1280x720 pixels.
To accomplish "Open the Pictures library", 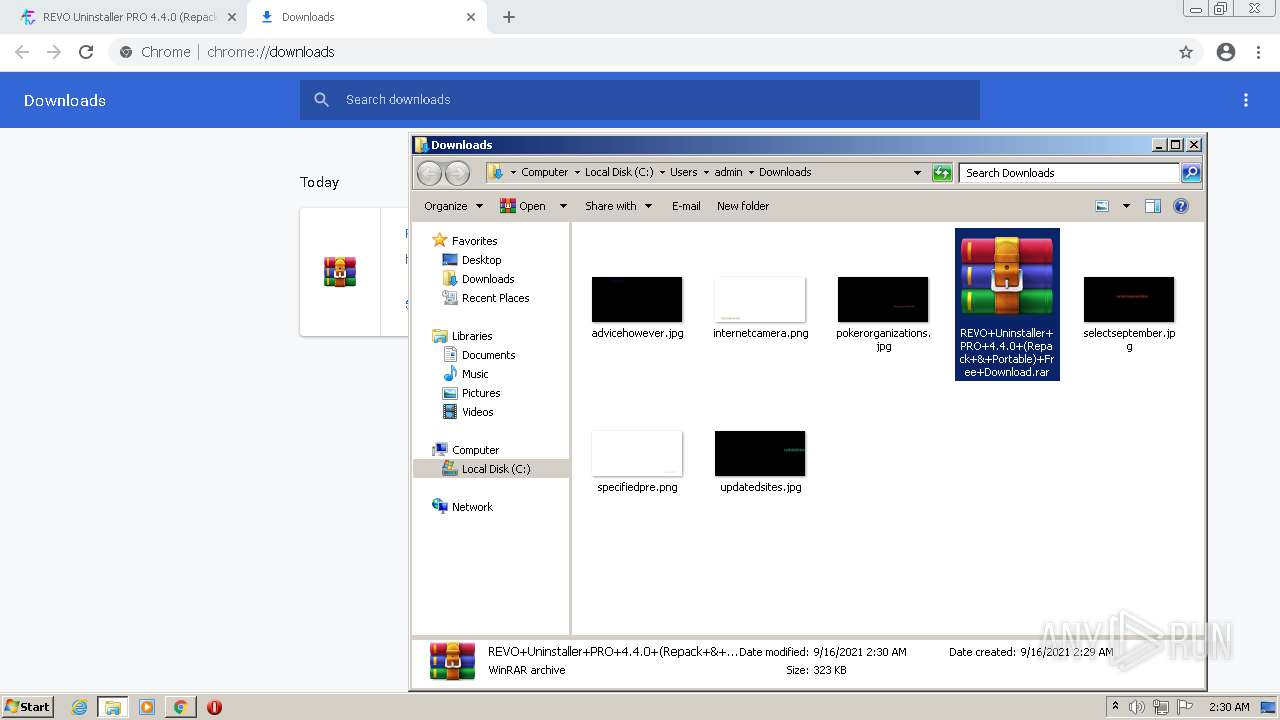I will 481,393.
